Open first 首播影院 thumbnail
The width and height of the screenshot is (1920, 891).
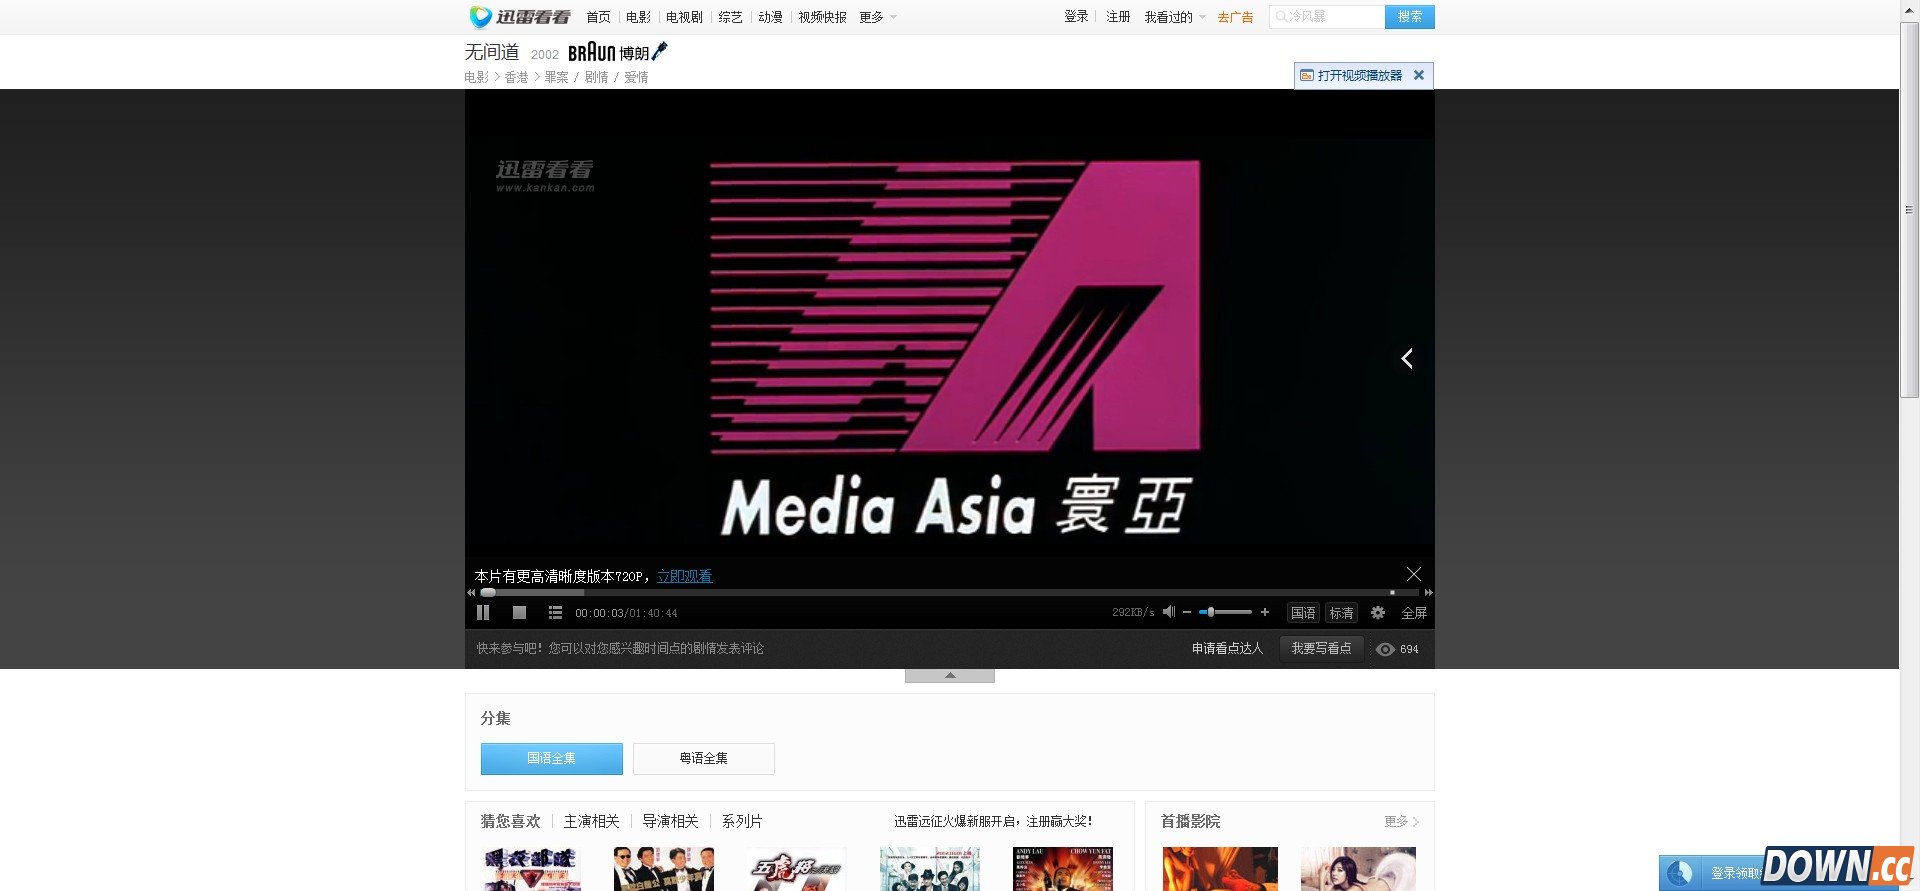coord(1220,869)
